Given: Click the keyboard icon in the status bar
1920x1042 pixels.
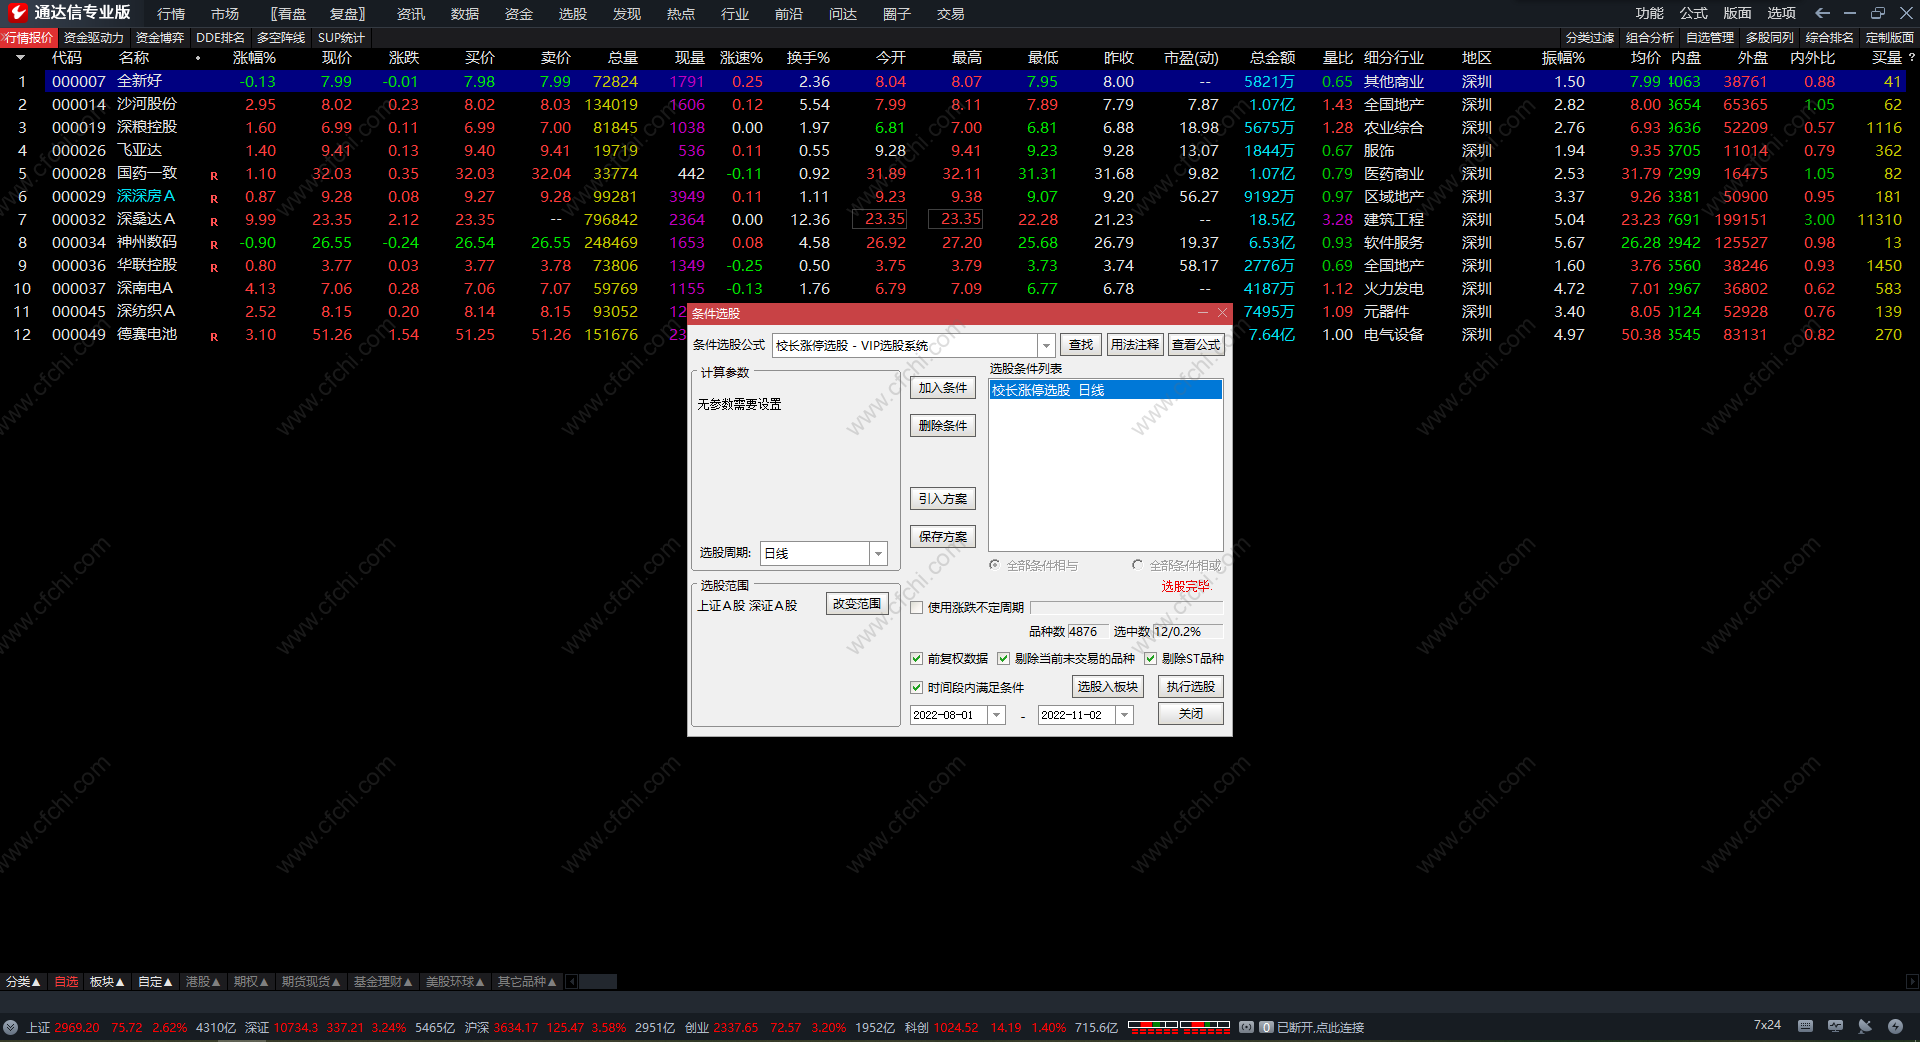Looking at the screenshot, I should pyautogui.click(x=1805, y=1026).
